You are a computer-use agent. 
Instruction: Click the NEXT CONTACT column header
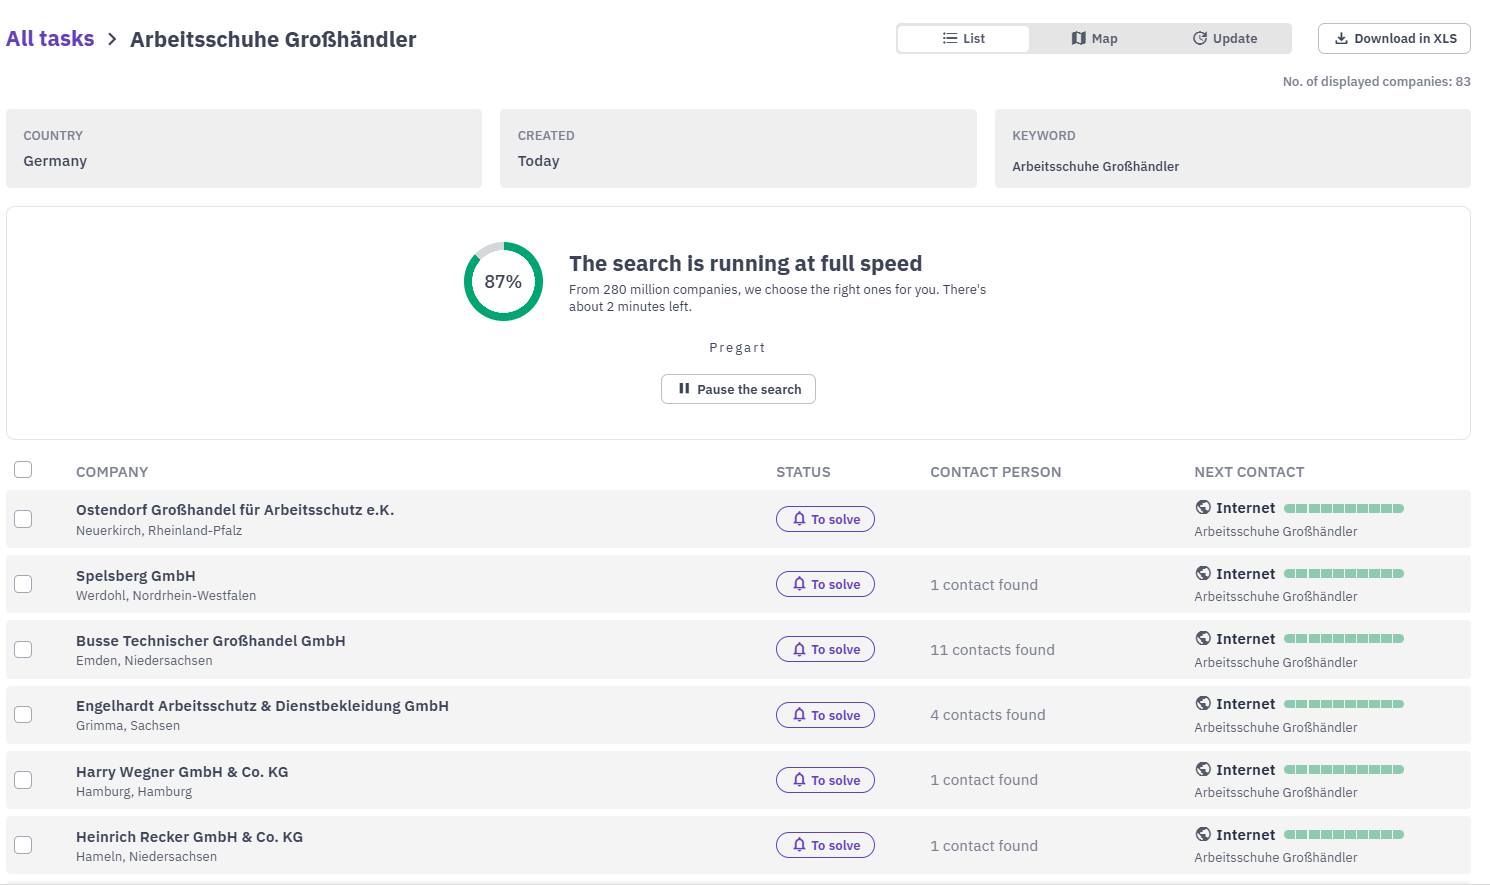(1249, 472)
